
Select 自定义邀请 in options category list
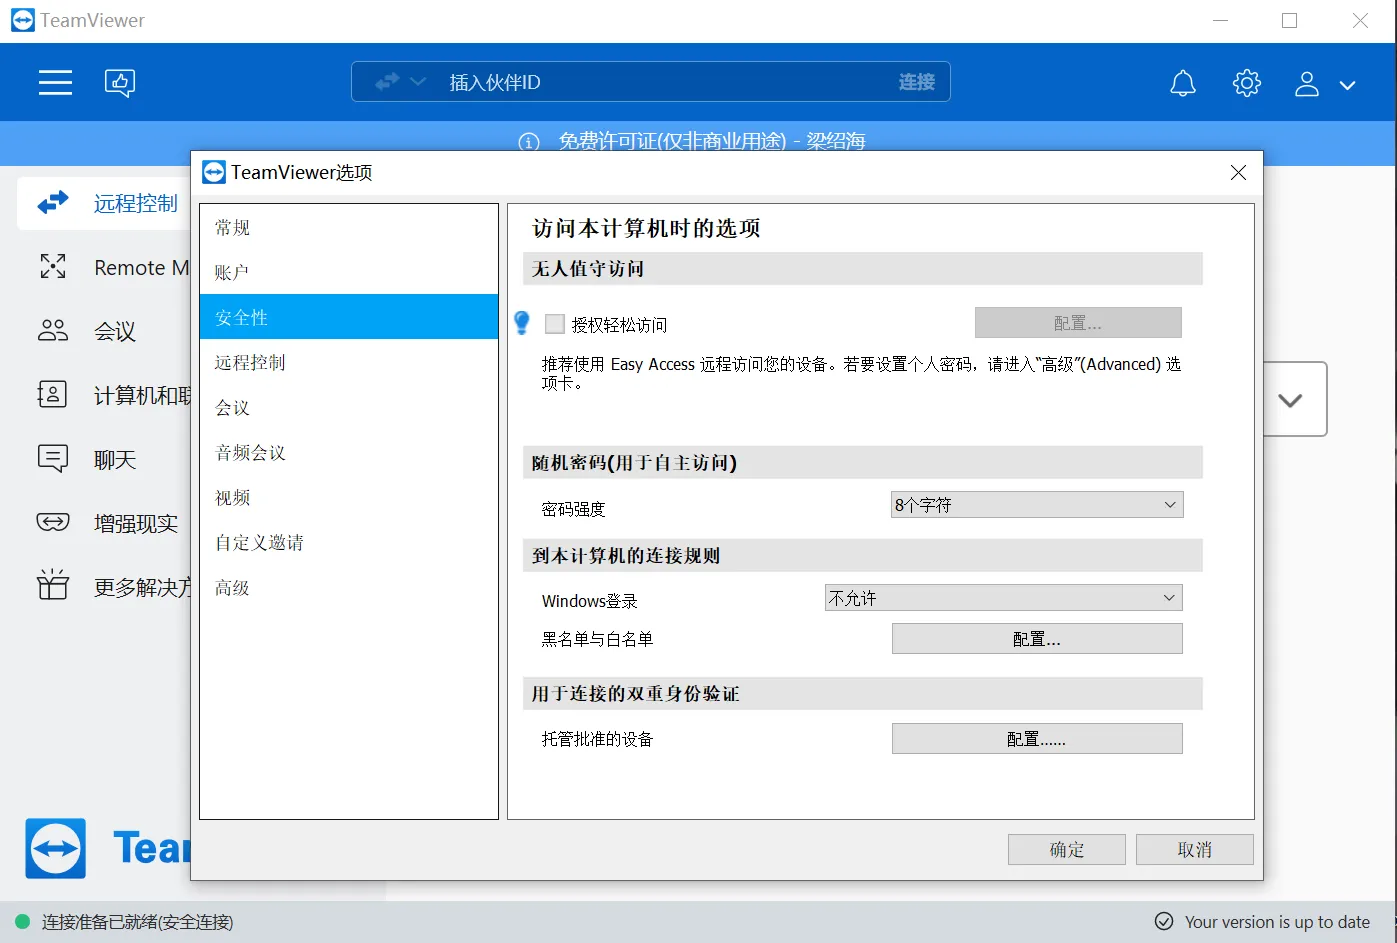[349, 542]
